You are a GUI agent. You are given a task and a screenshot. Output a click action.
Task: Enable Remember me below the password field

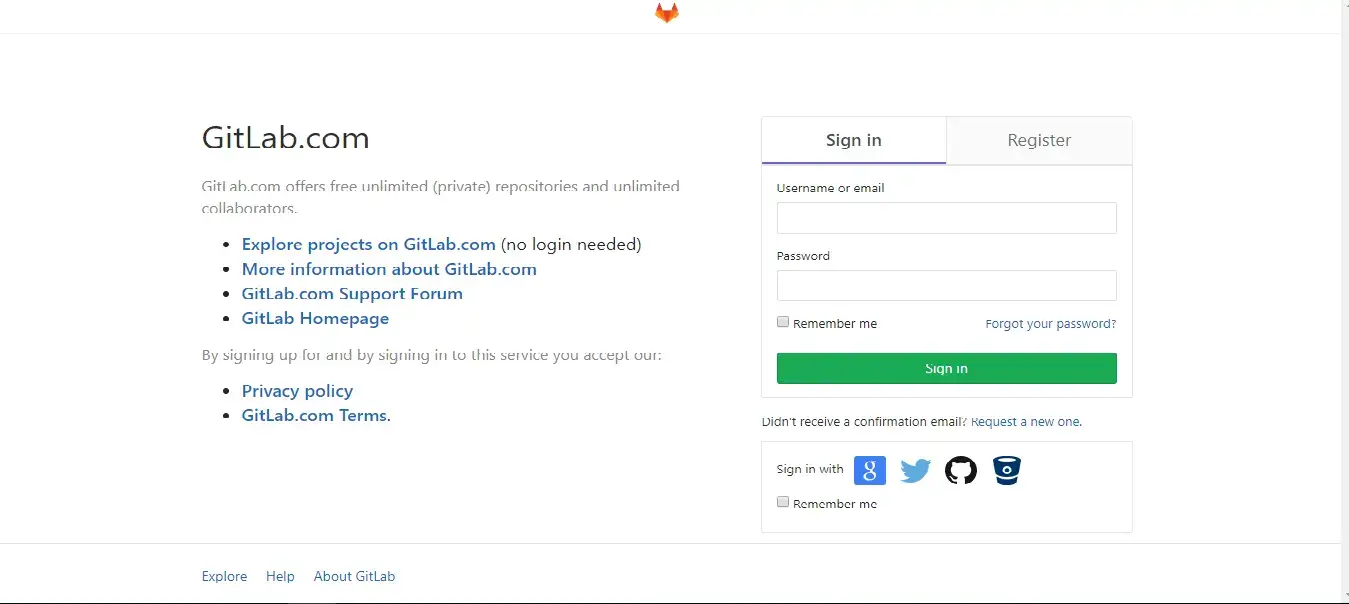783,321
